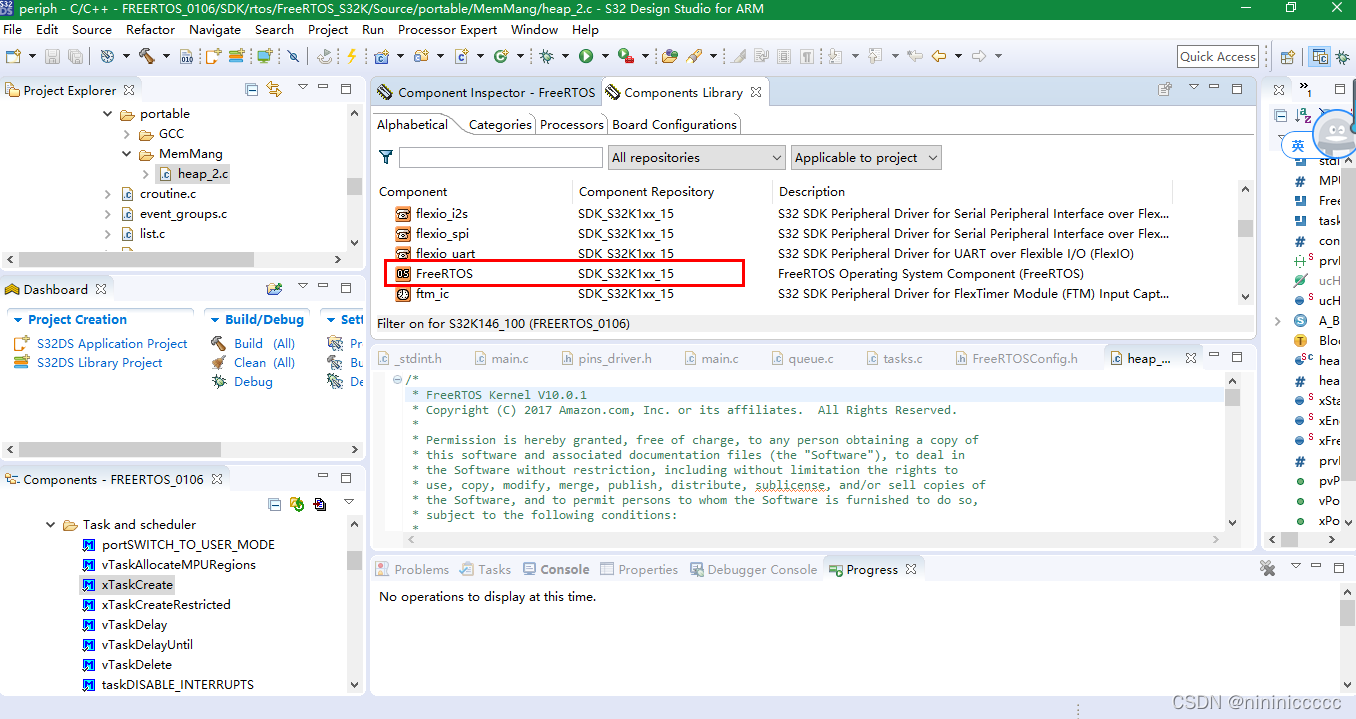Screen dimensions: 1356x719
Task: Click the Dashboard open-folder toolbar icon
Action: click(x=274, y=289)
